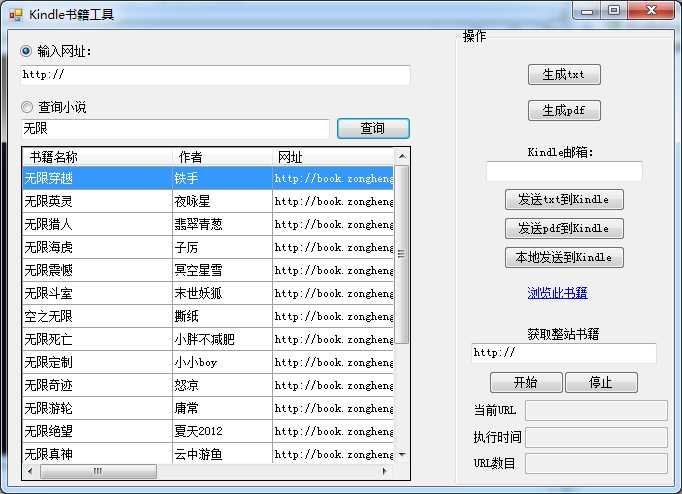Click the 生成txt button

coord(564,75)
